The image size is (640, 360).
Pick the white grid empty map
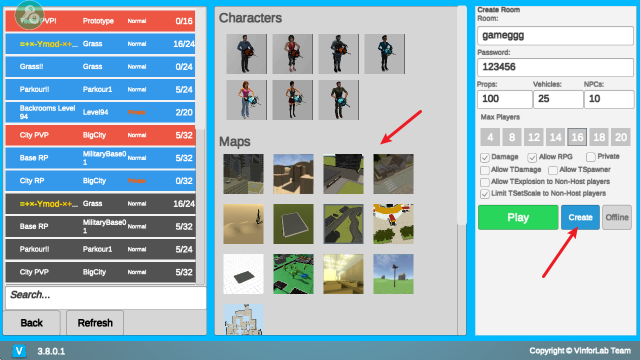click(243, 274)
